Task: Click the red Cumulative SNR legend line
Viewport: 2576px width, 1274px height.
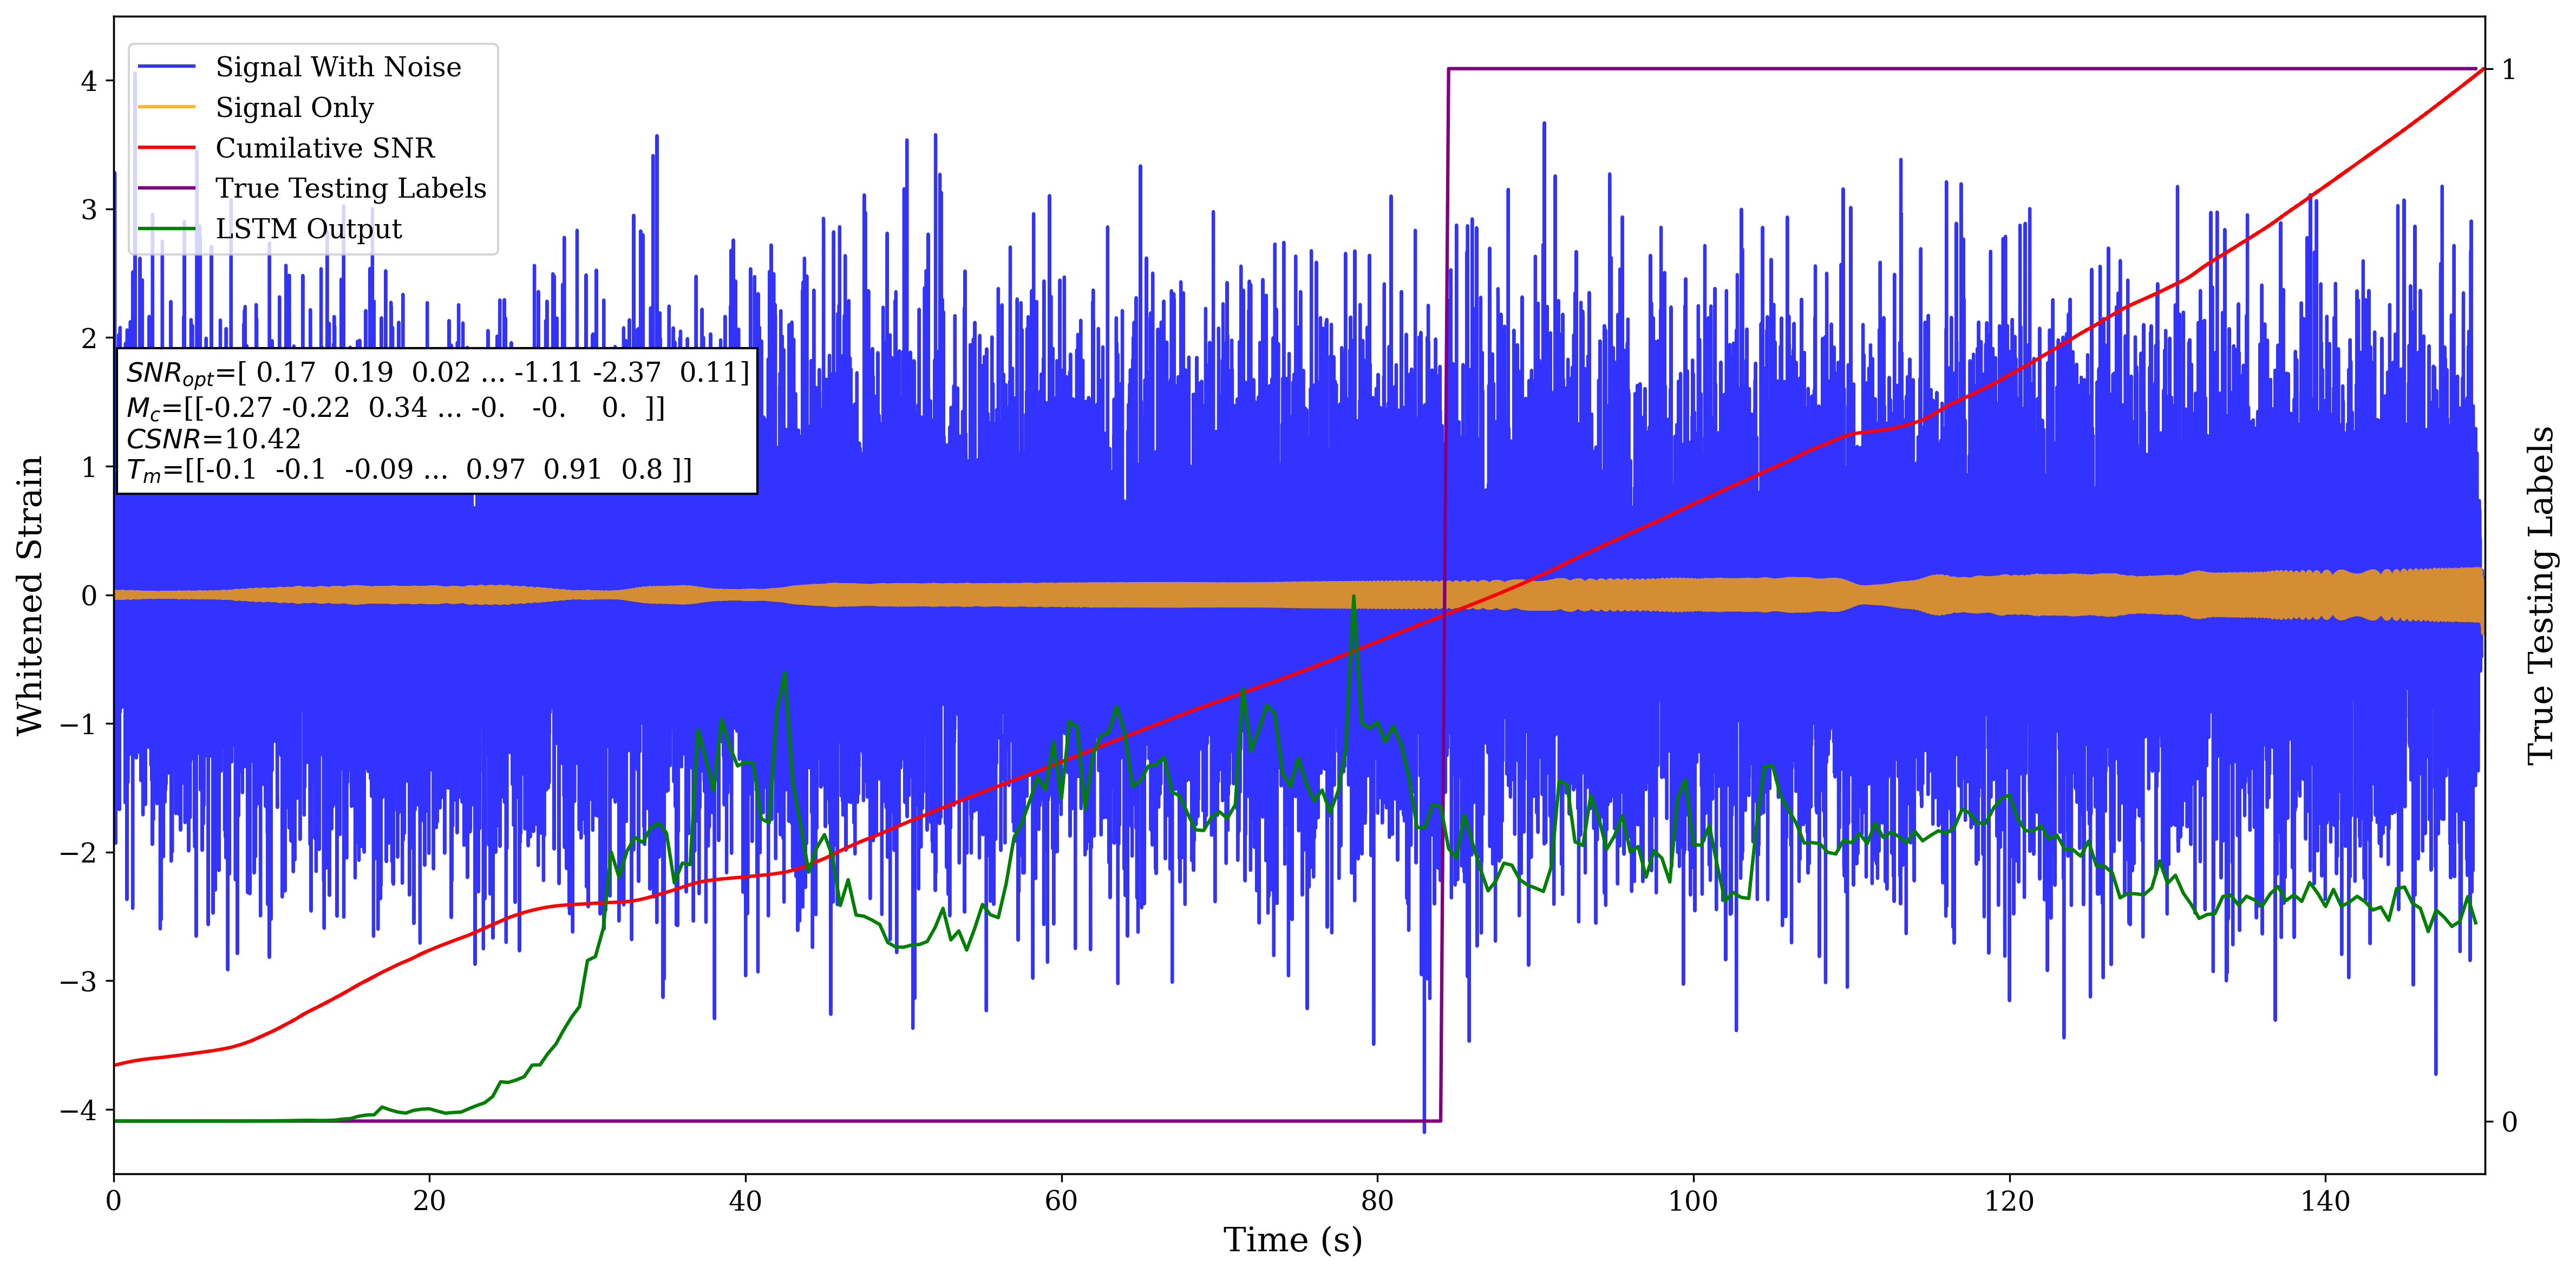Action: click(166, 148)
